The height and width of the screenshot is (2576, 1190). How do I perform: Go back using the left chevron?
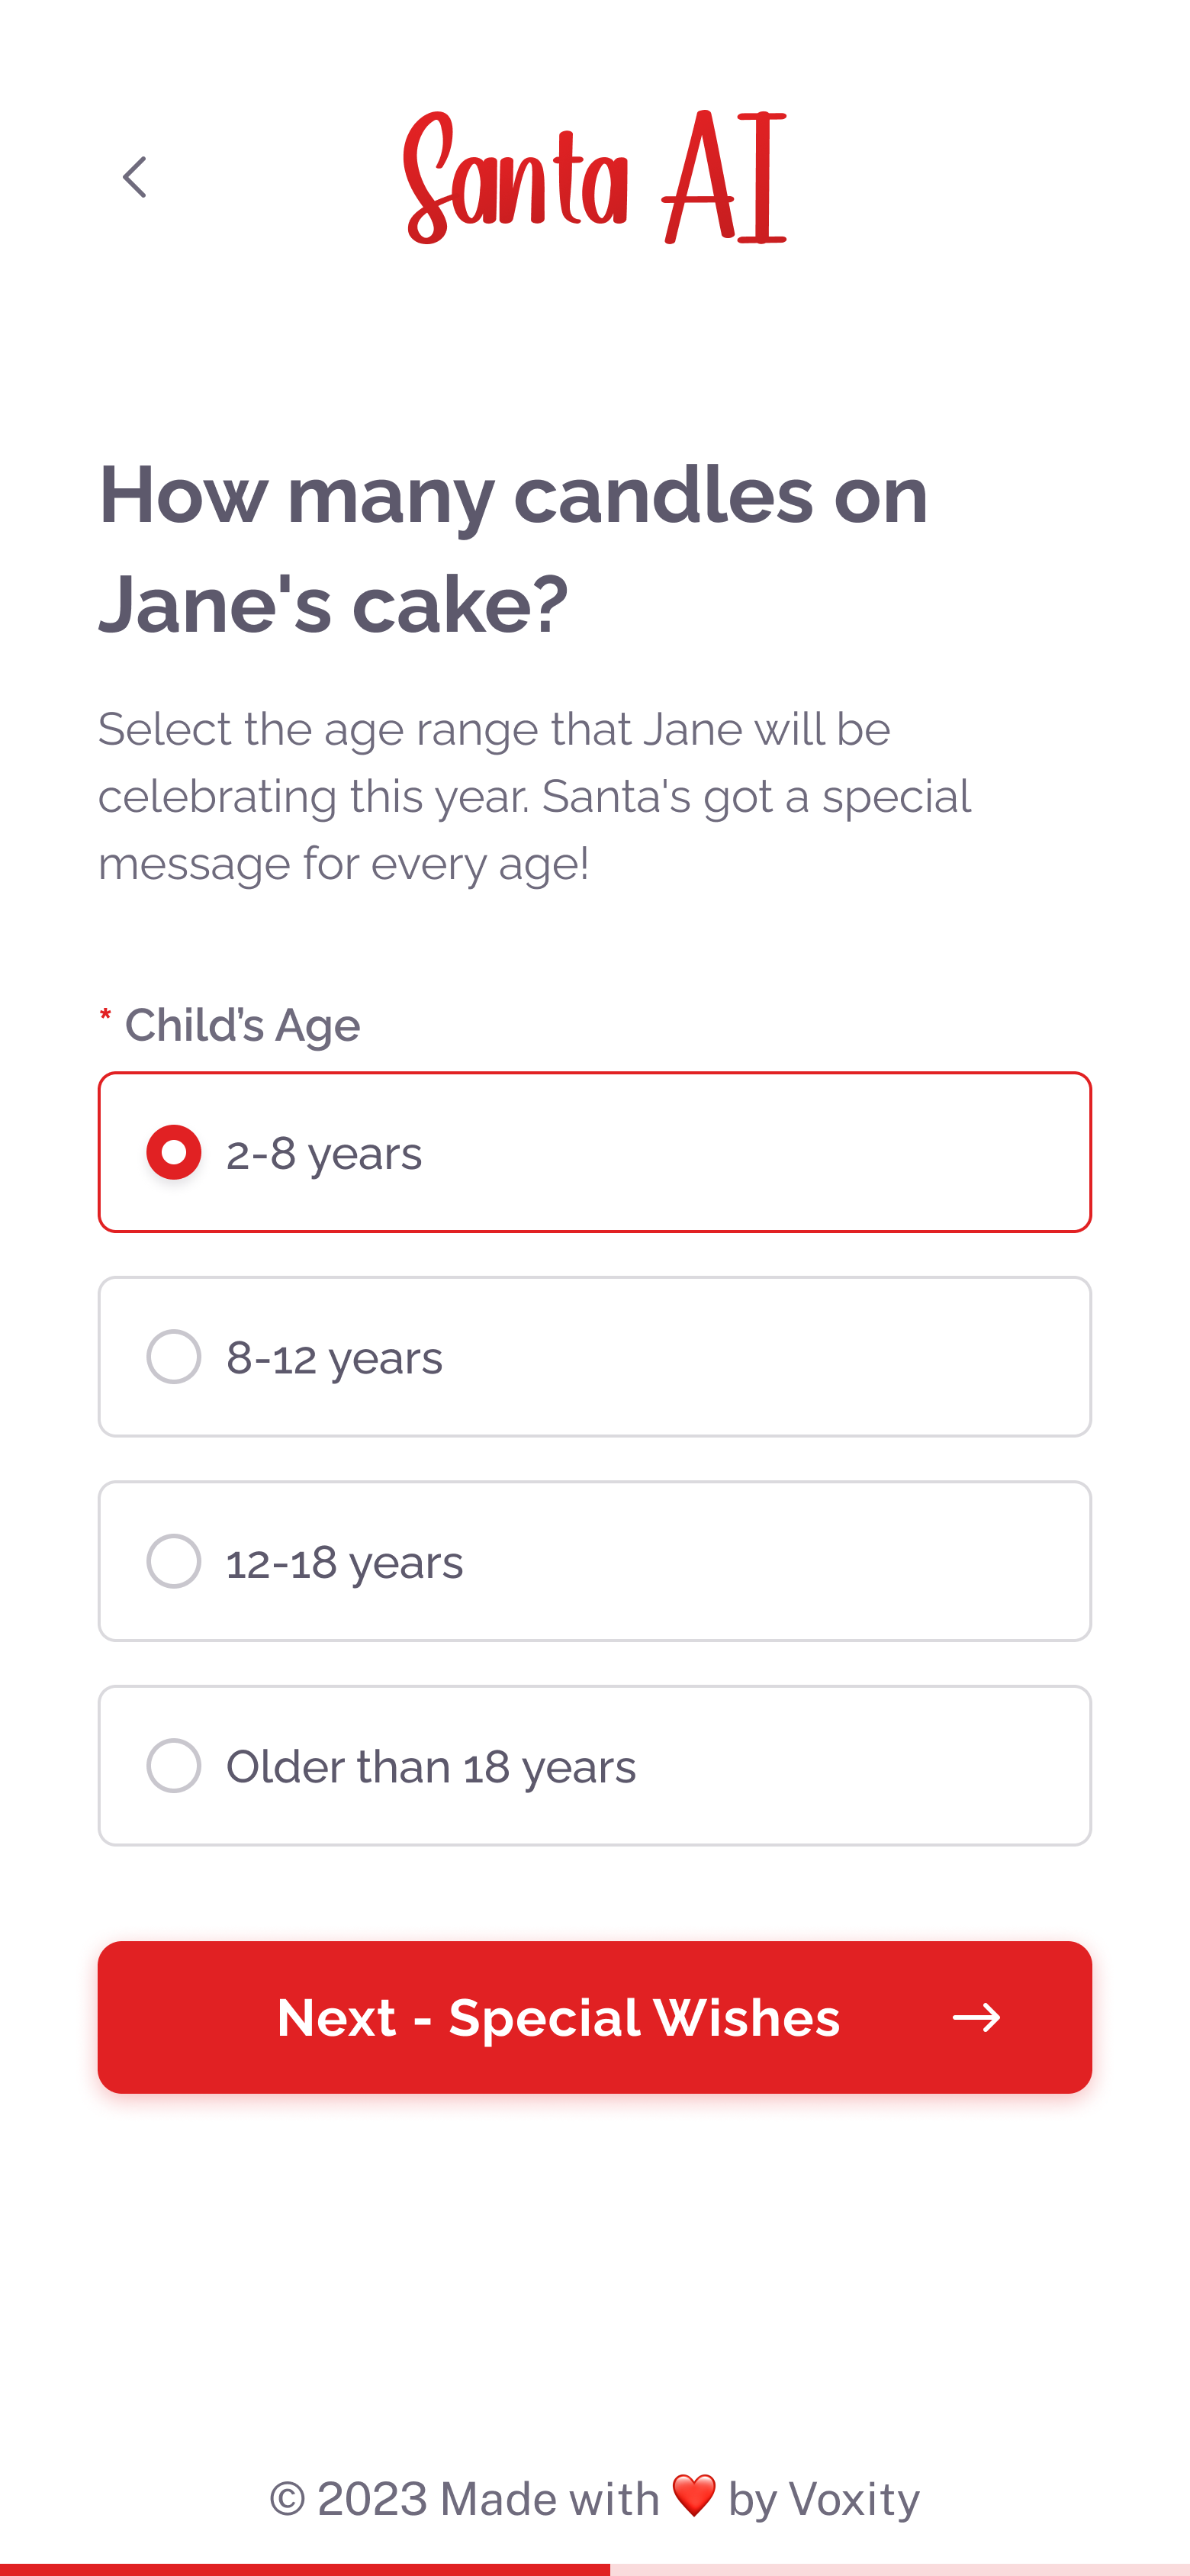click(135, 178)
